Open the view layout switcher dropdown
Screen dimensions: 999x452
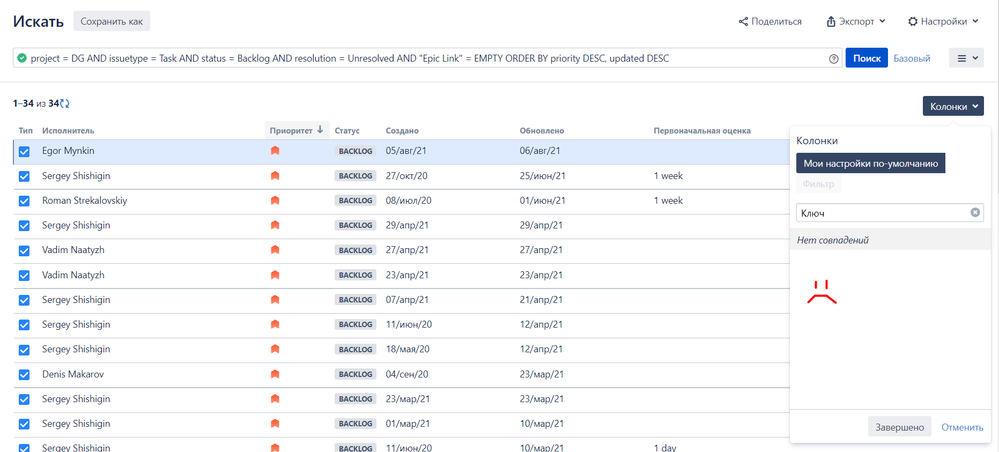click(967, 59)
